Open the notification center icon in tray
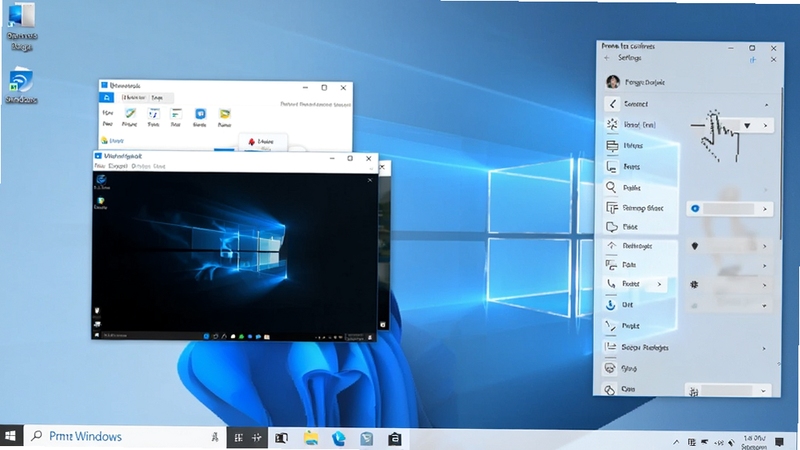Image resolution: width=800 pixels, height=450 pixels. [779, 441]
